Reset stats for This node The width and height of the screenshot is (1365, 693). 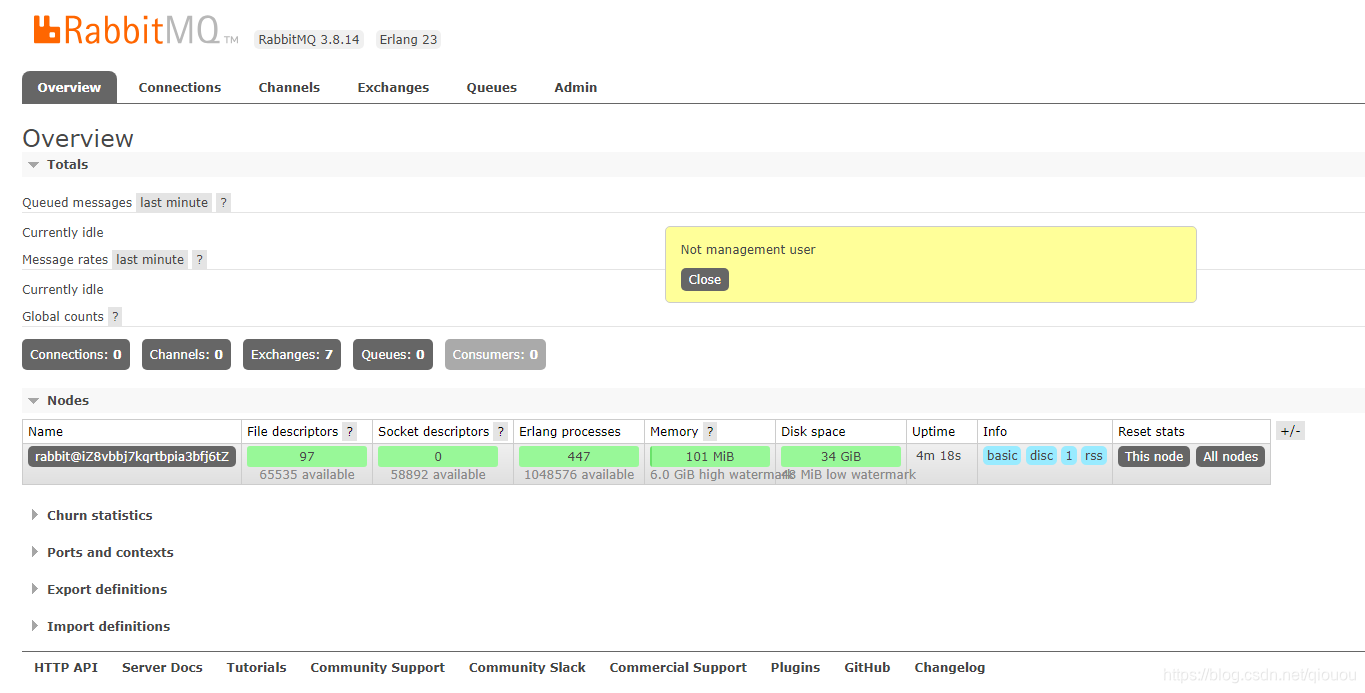click(1154, 456)
